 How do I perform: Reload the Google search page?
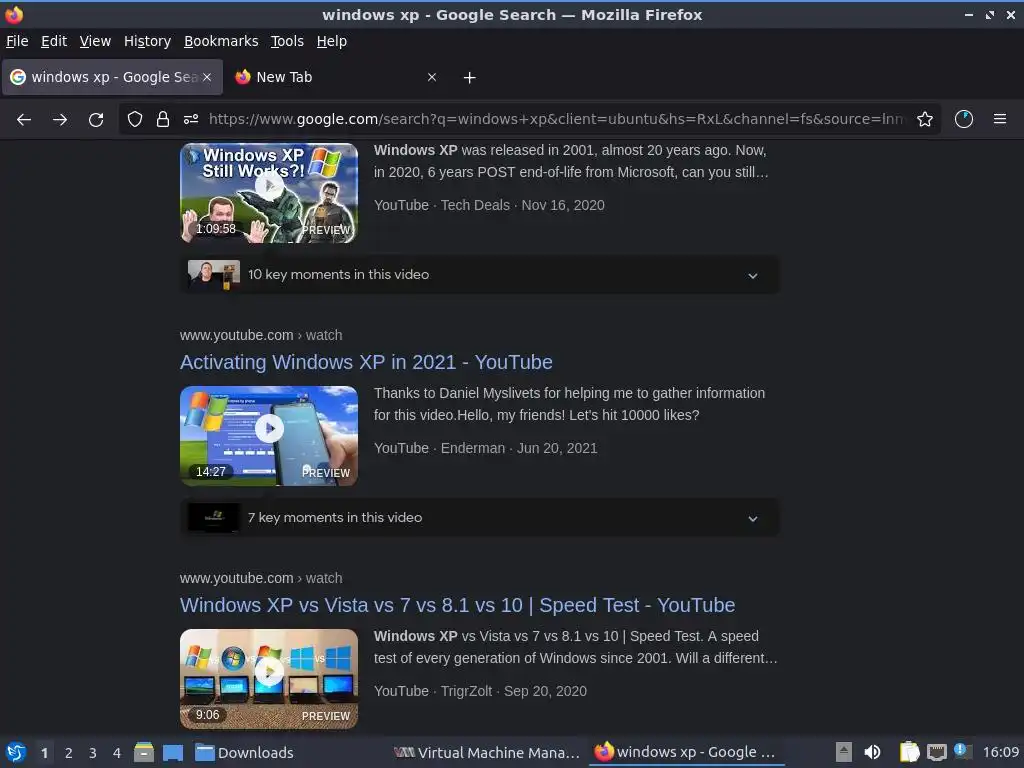[96, 120]
